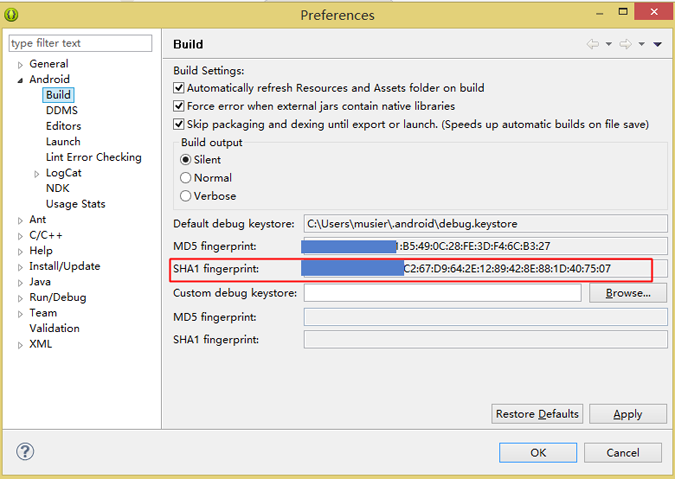Click the Apply button

point(627,414)
